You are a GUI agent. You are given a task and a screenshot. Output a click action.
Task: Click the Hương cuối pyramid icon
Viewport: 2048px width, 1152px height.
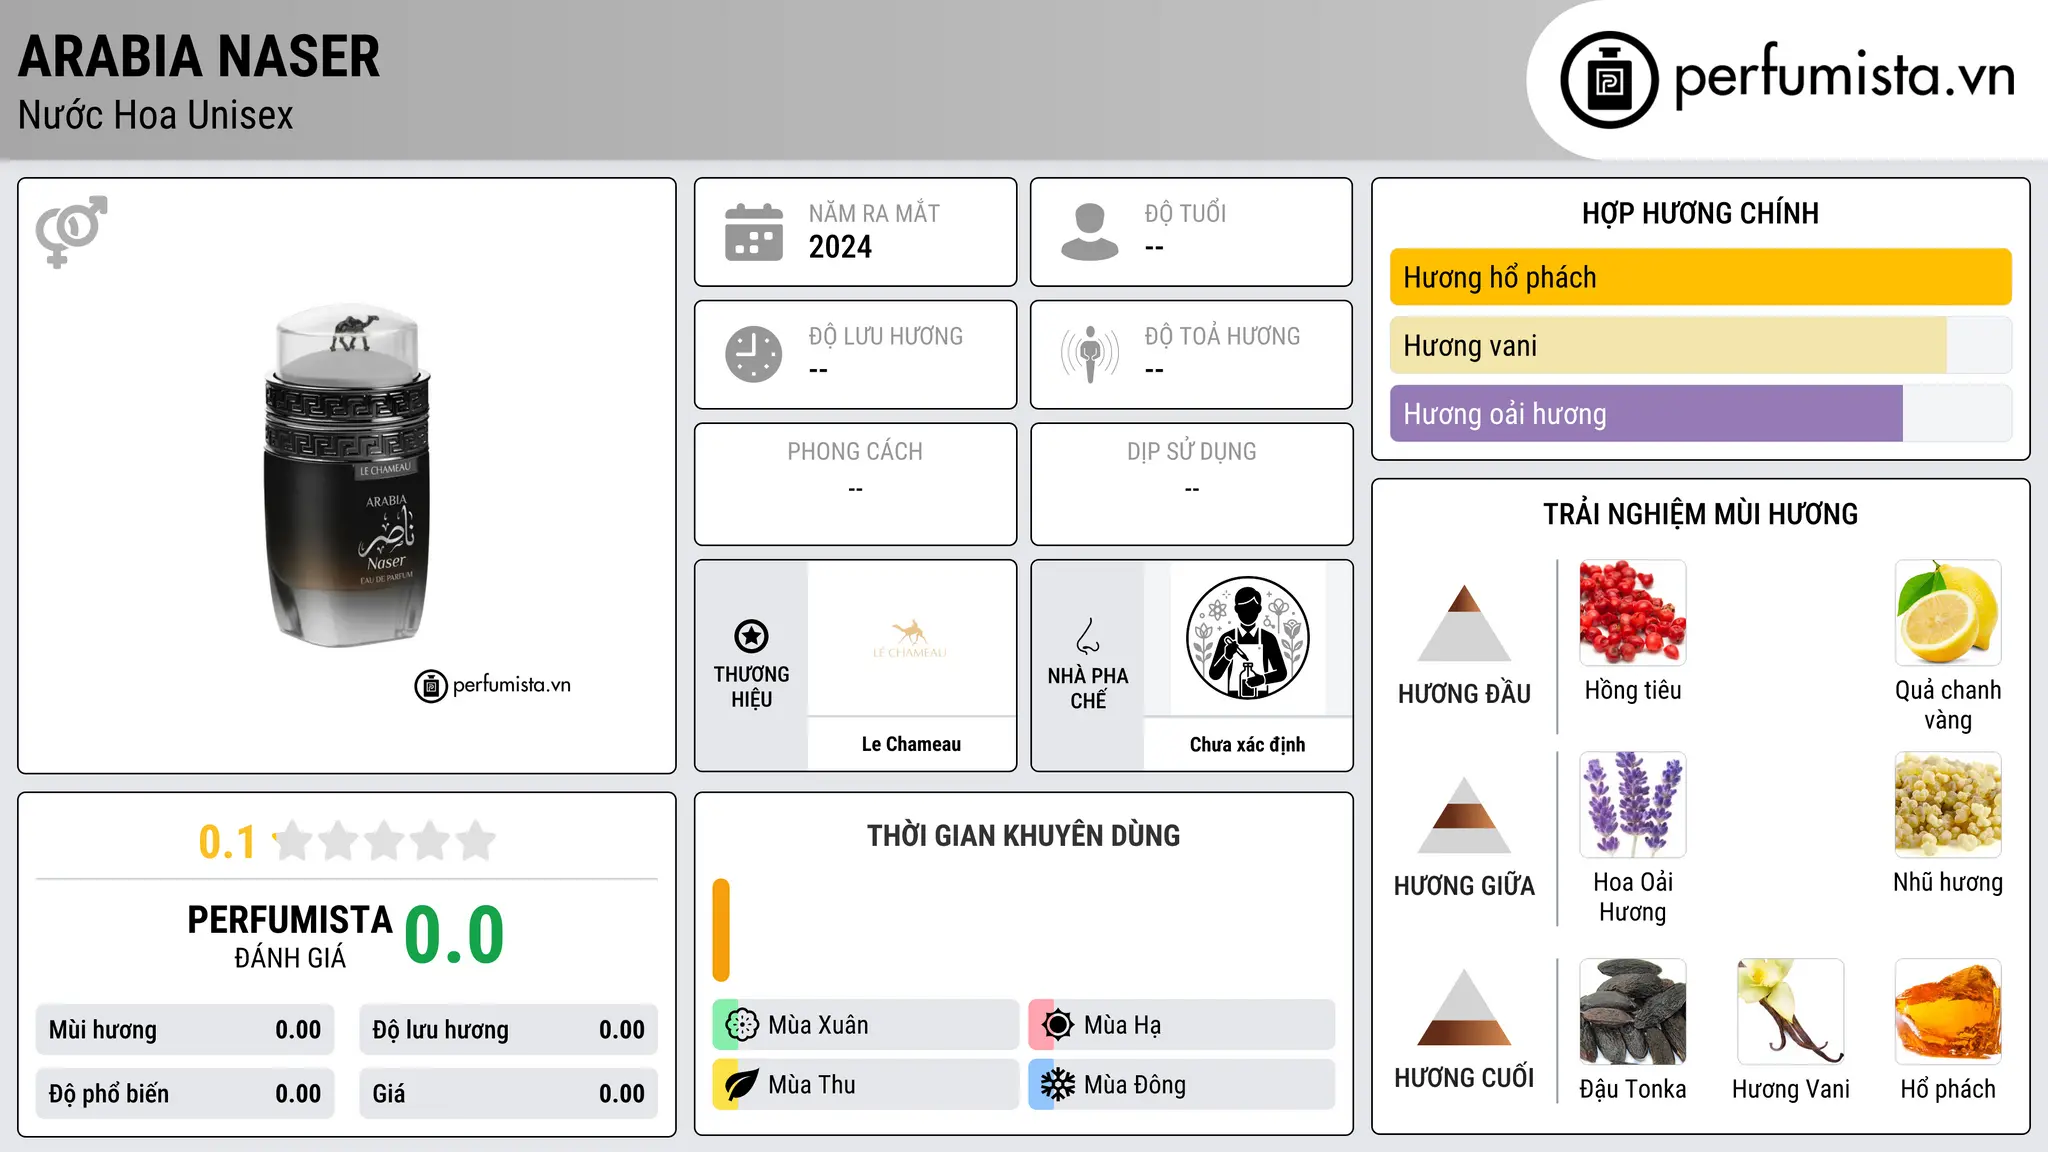click(1464, 1007)
